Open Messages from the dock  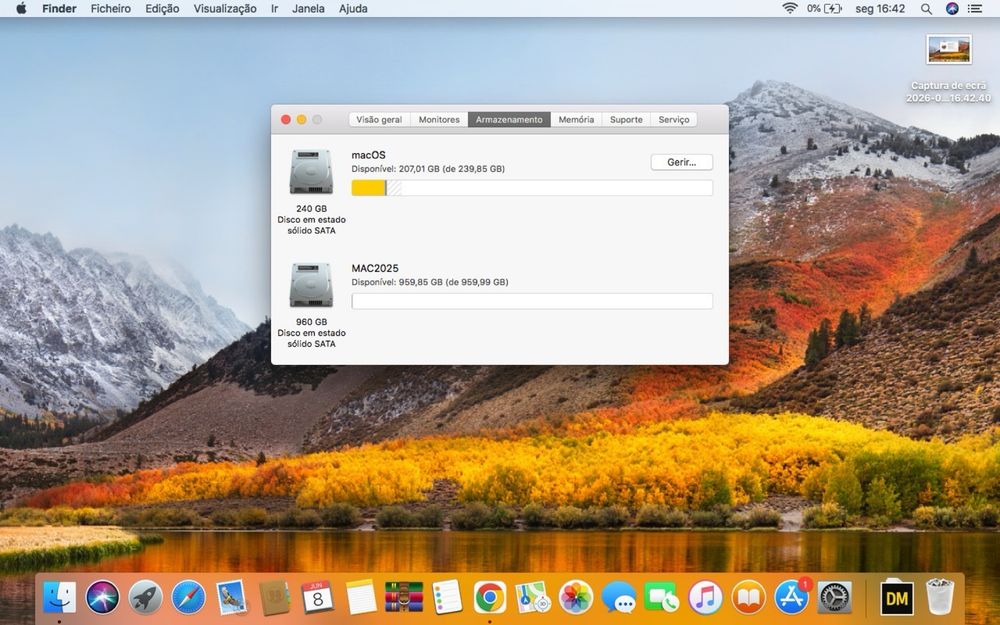619,598
